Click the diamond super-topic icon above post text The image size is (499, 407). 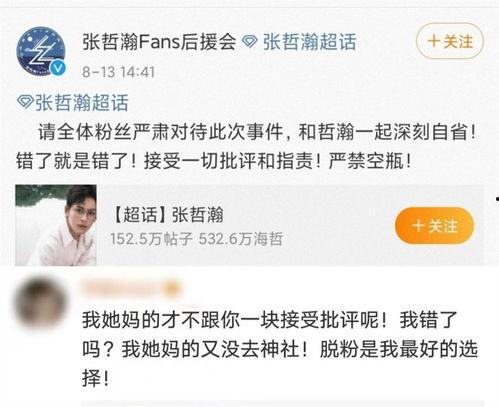(25, 102)
